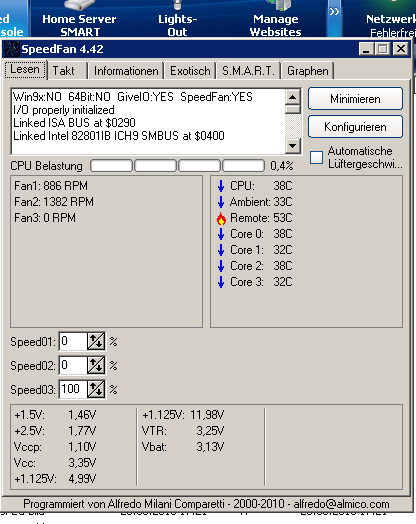
Task: Open Manage Websites console tab
Action: click(276, 18)
